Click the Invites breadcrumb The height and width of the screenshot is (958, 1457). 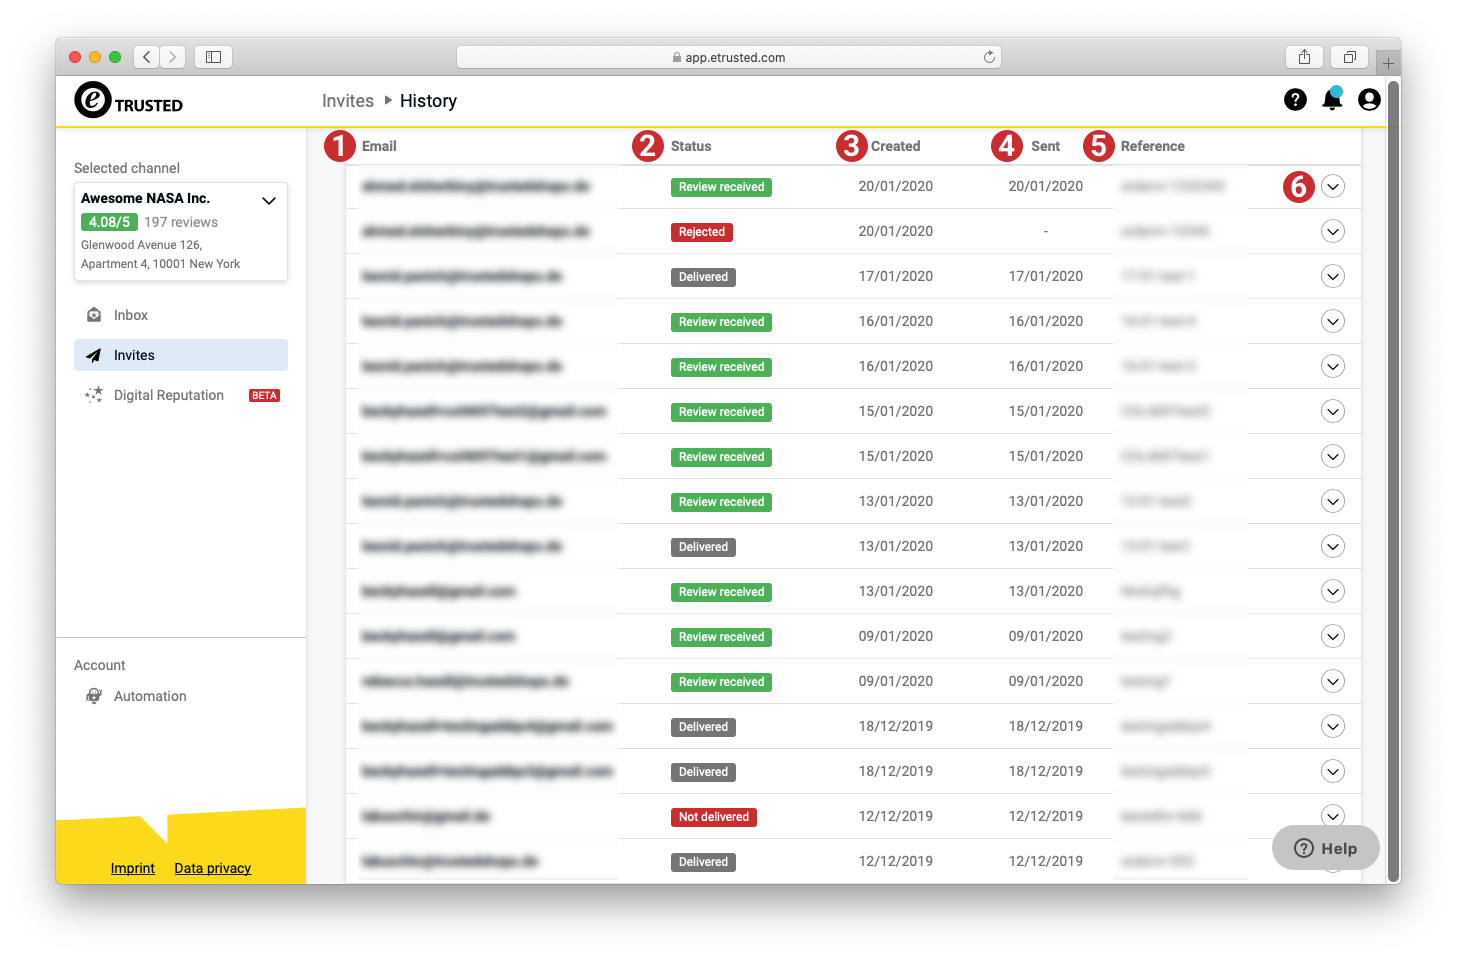point(348,101)
